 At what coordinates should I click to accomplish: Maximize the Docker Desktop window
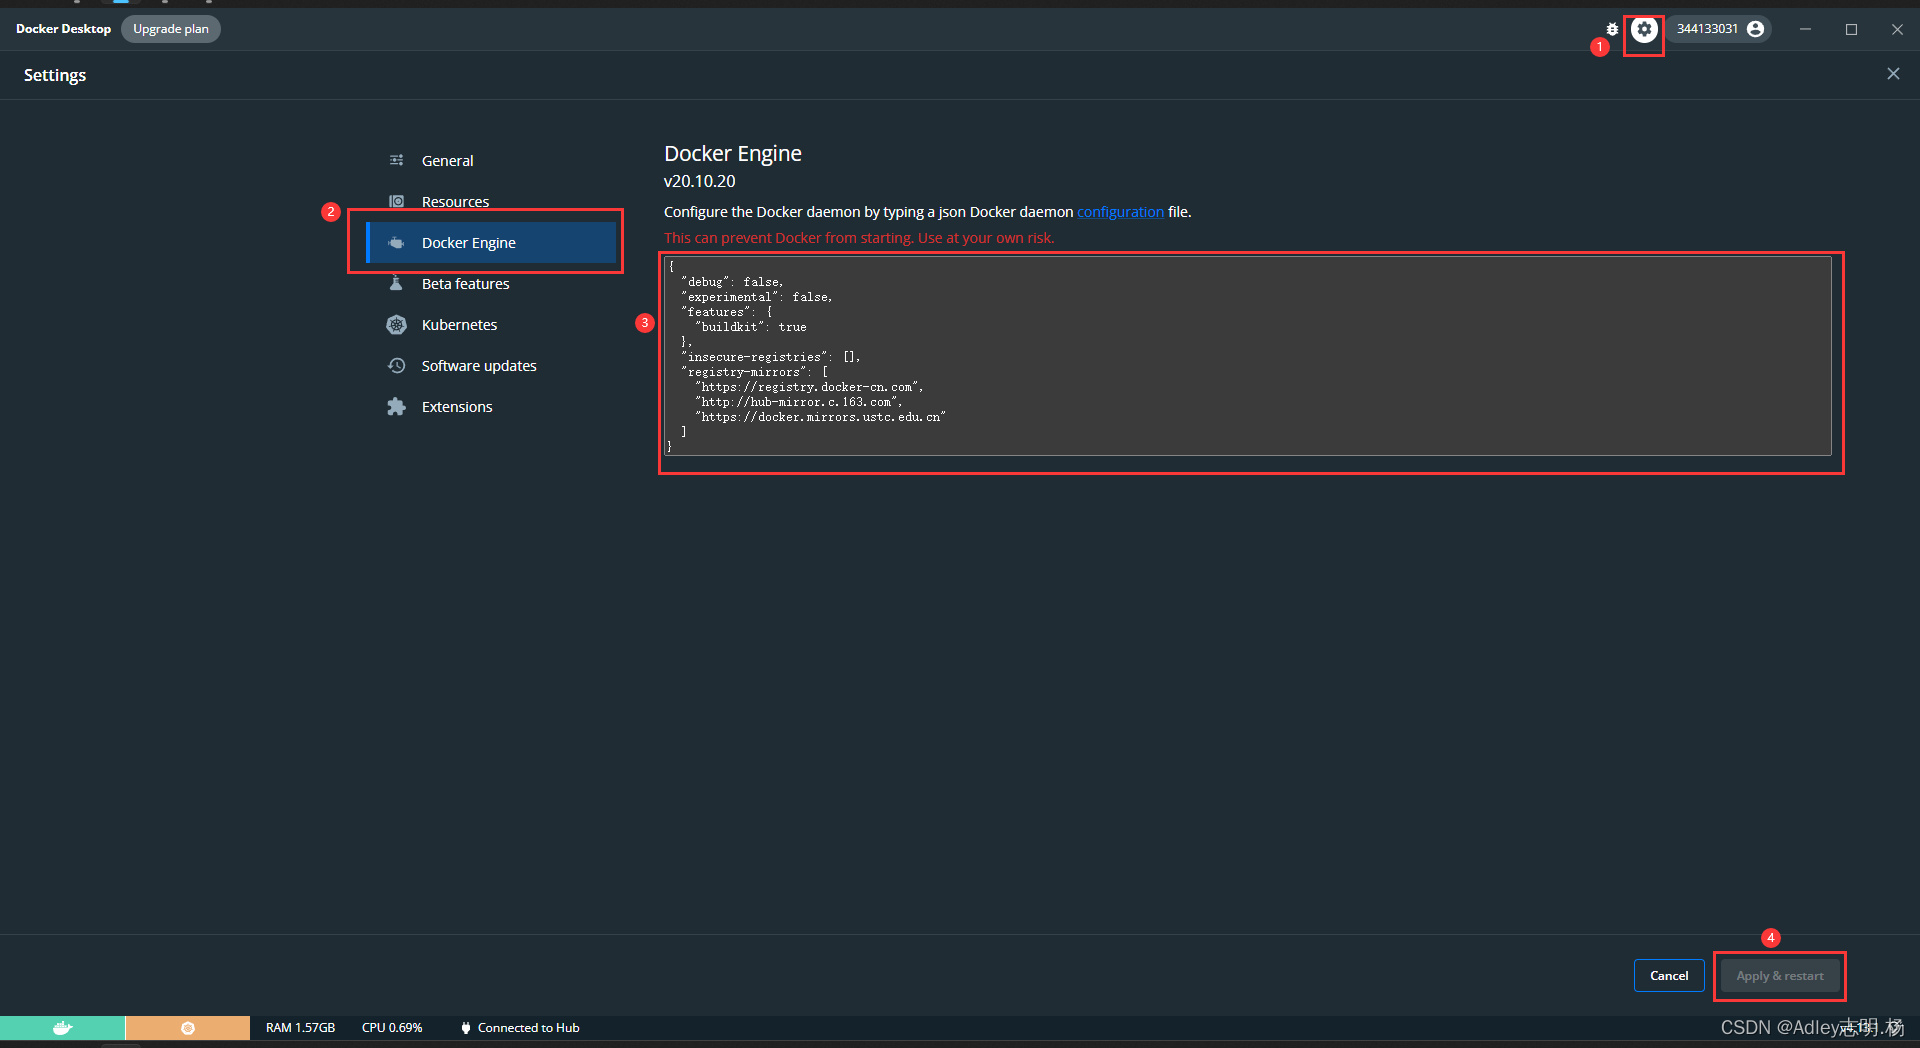tap(1851, 29)
